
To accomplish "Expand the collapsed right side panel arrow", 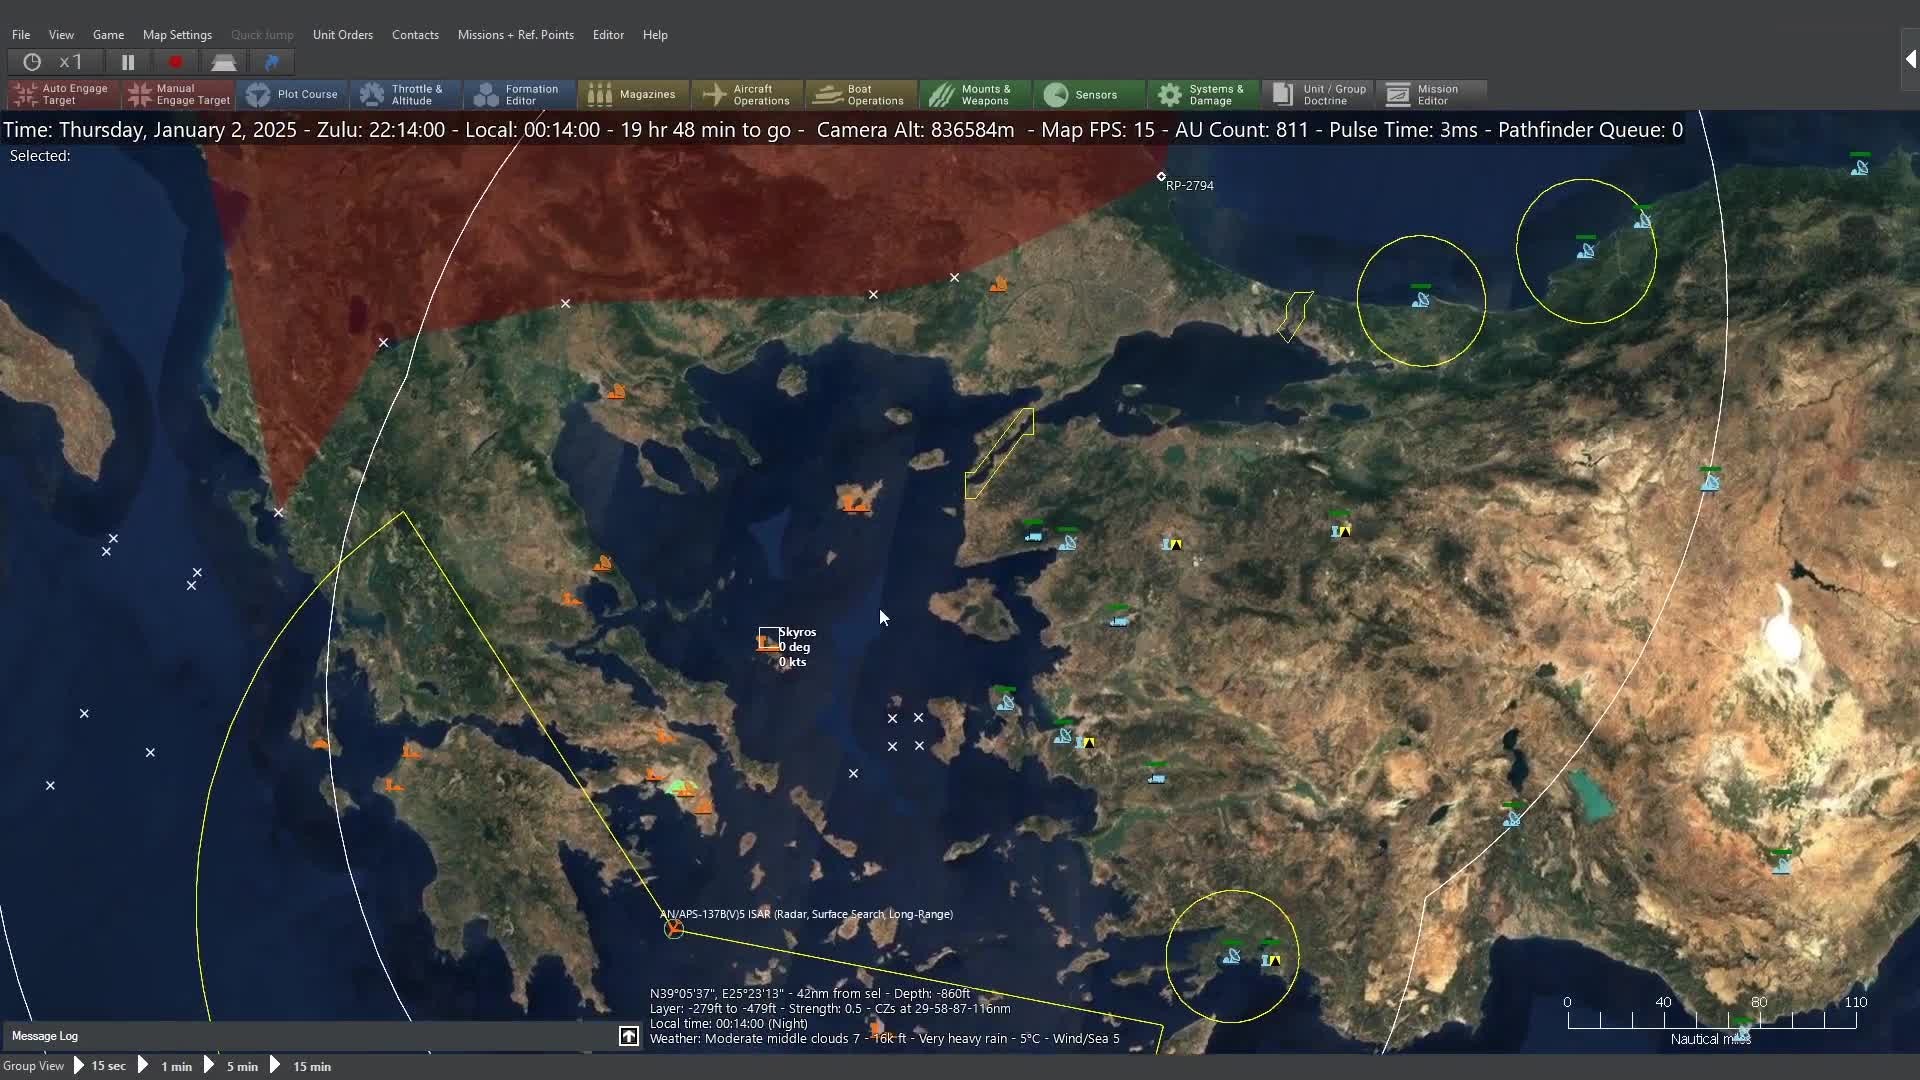I will point(1909,60).
